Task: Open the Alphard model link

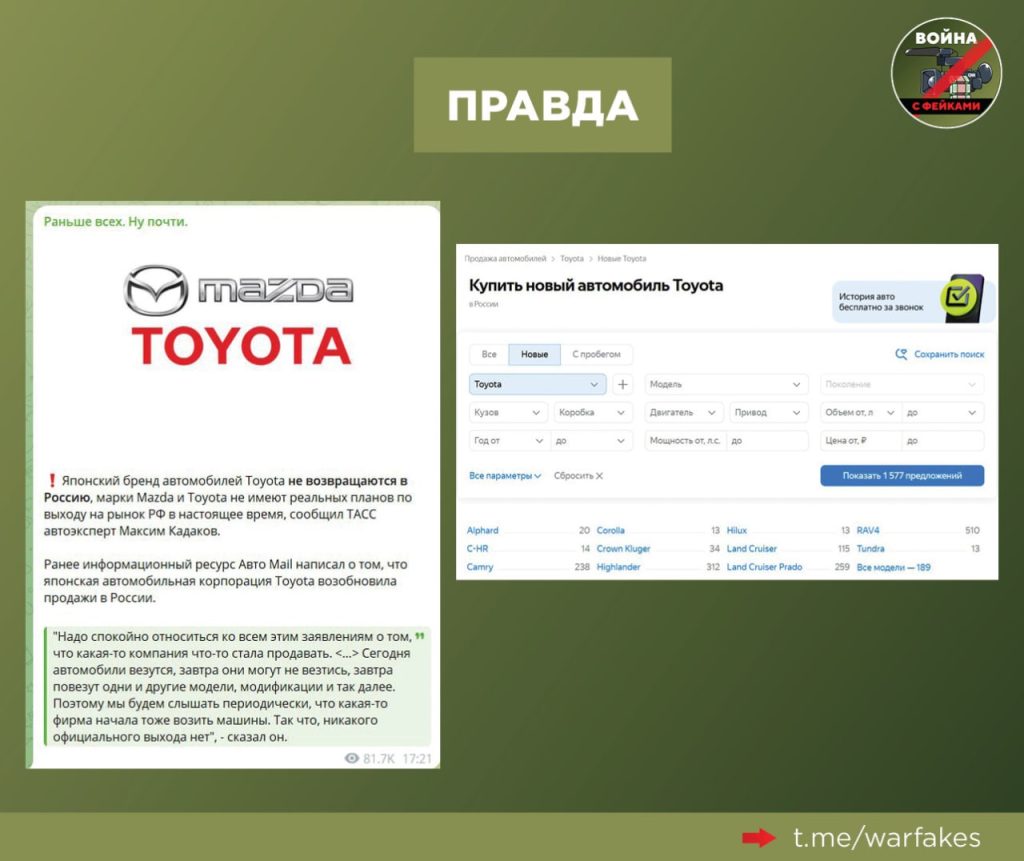Action: [x=483, y=530]
